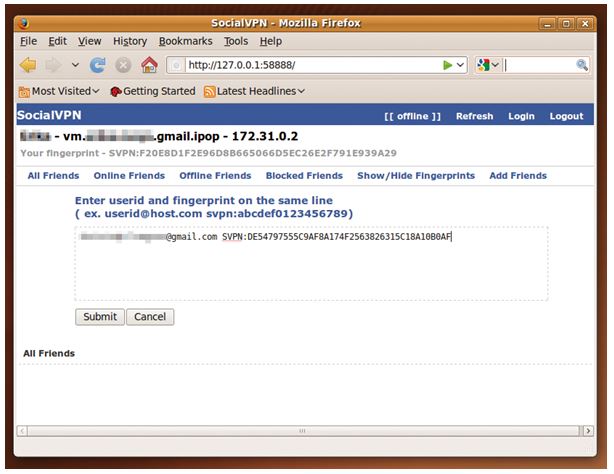Open the back/forward history dropdown arrow
The width and height of the screenshot is (614, 474).
click(75, 65)
